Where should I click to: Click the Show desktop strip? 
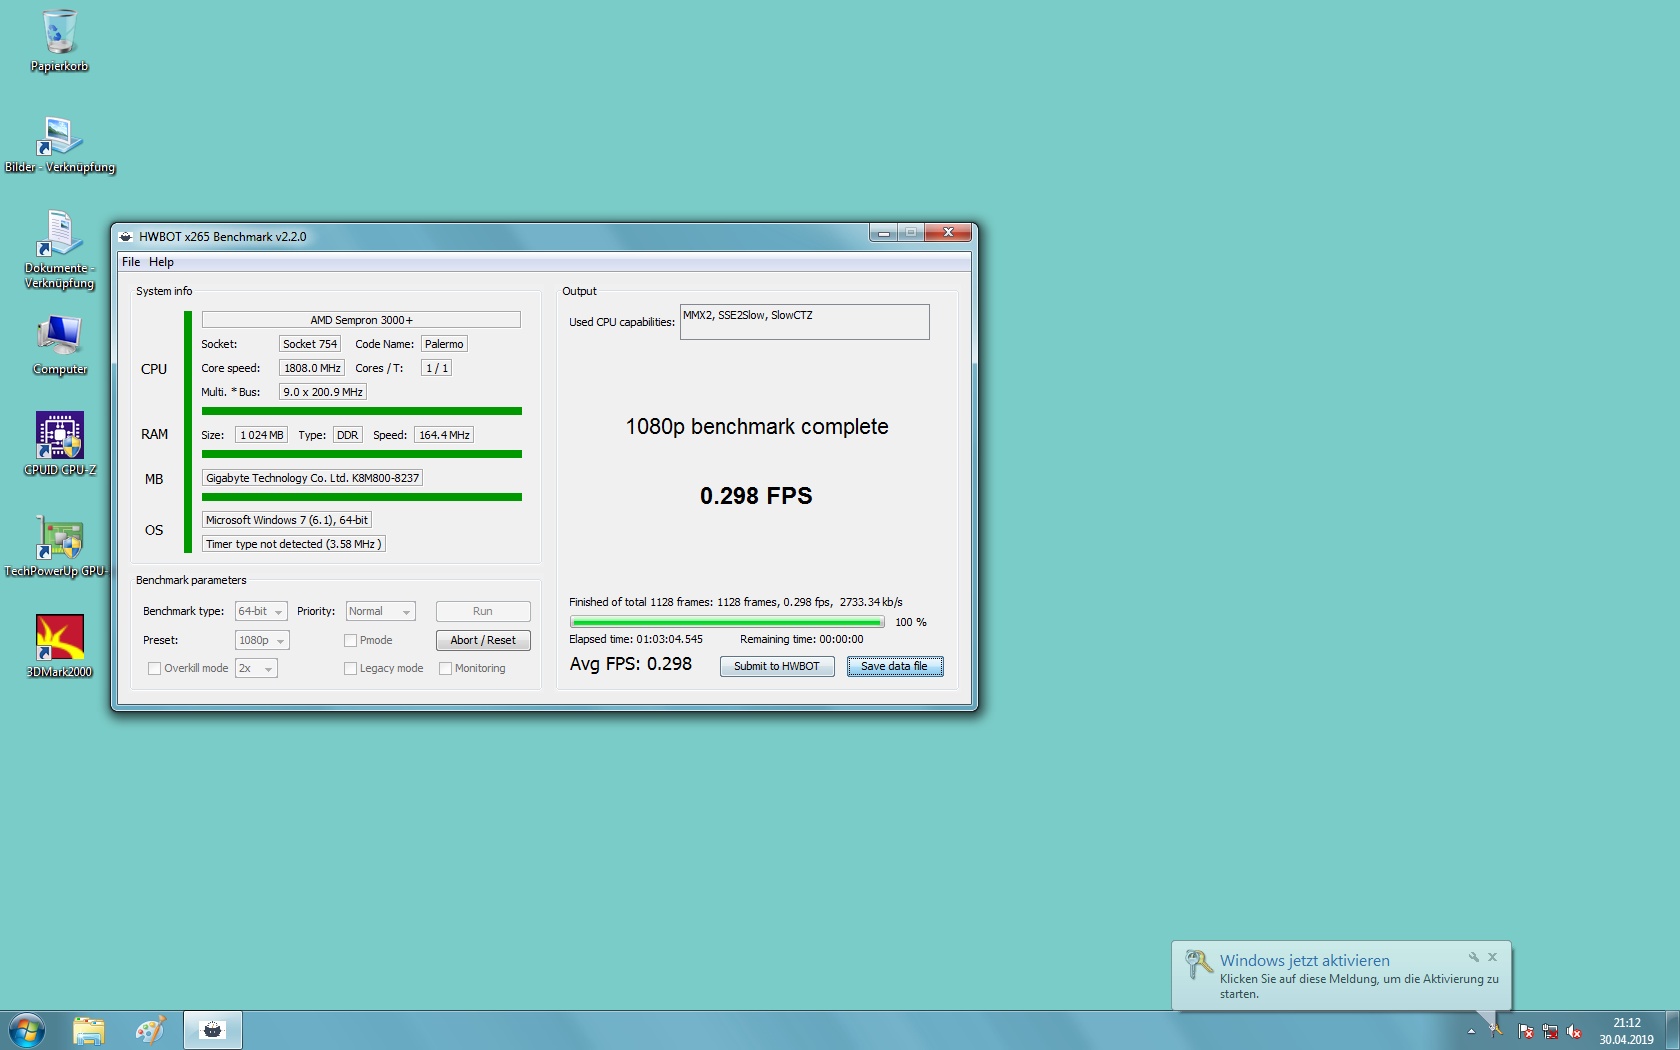tap(1672, 1030)
